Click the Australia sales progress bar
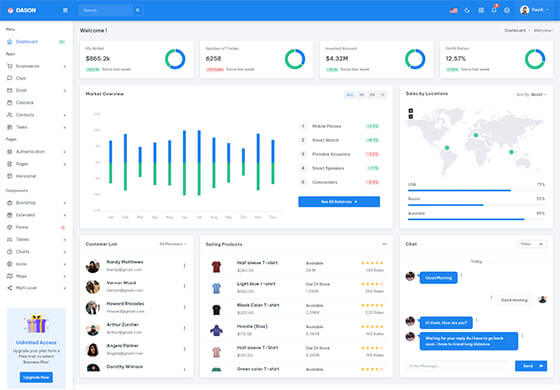Screen dimensions: 560x390 coord(476,219)
